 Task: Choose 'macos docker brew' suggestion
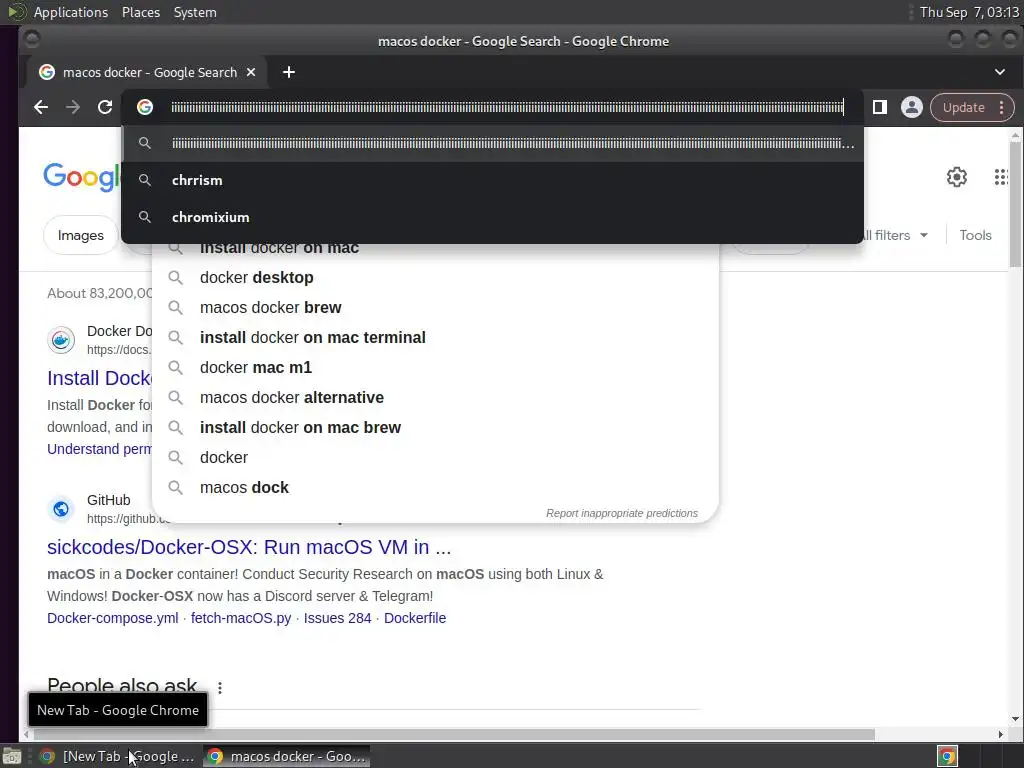435,308
